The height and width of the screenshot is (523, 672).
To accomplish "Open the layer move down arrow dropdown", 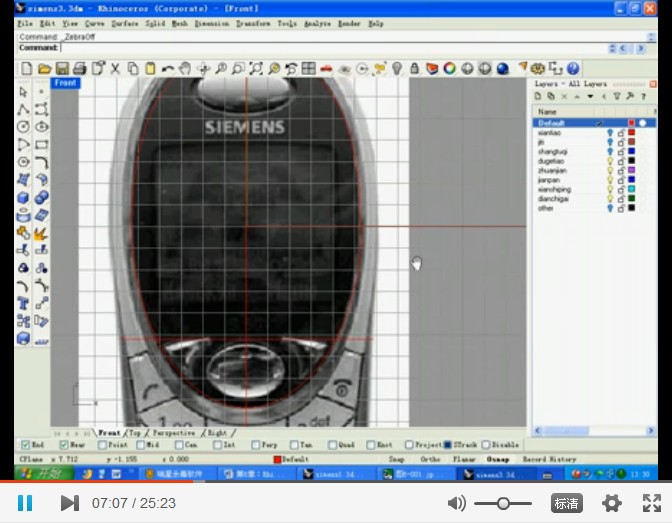I will click(x=591, y=96).
